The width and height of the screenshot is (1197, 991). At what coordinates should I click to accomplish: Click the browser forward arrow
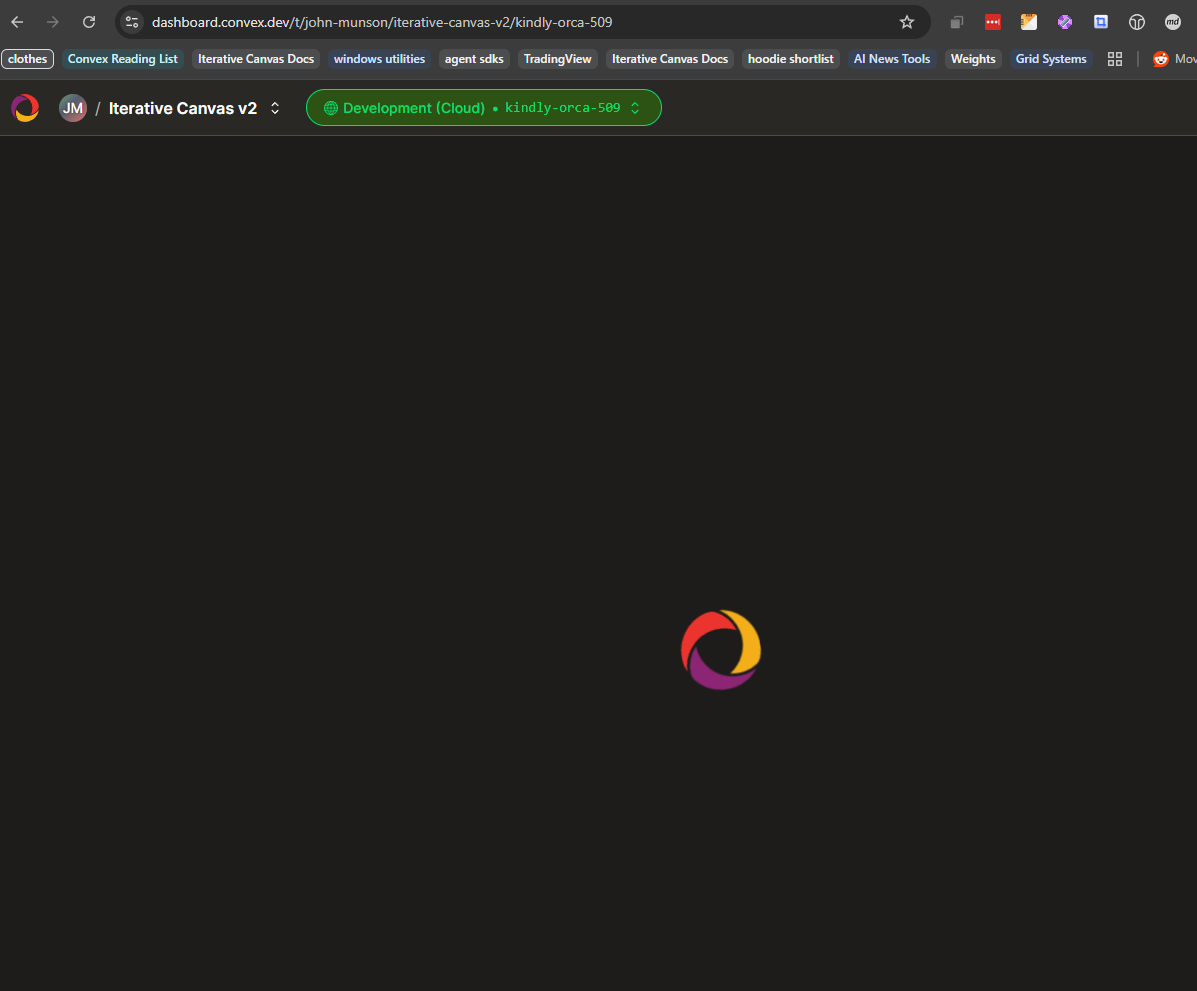53,22
